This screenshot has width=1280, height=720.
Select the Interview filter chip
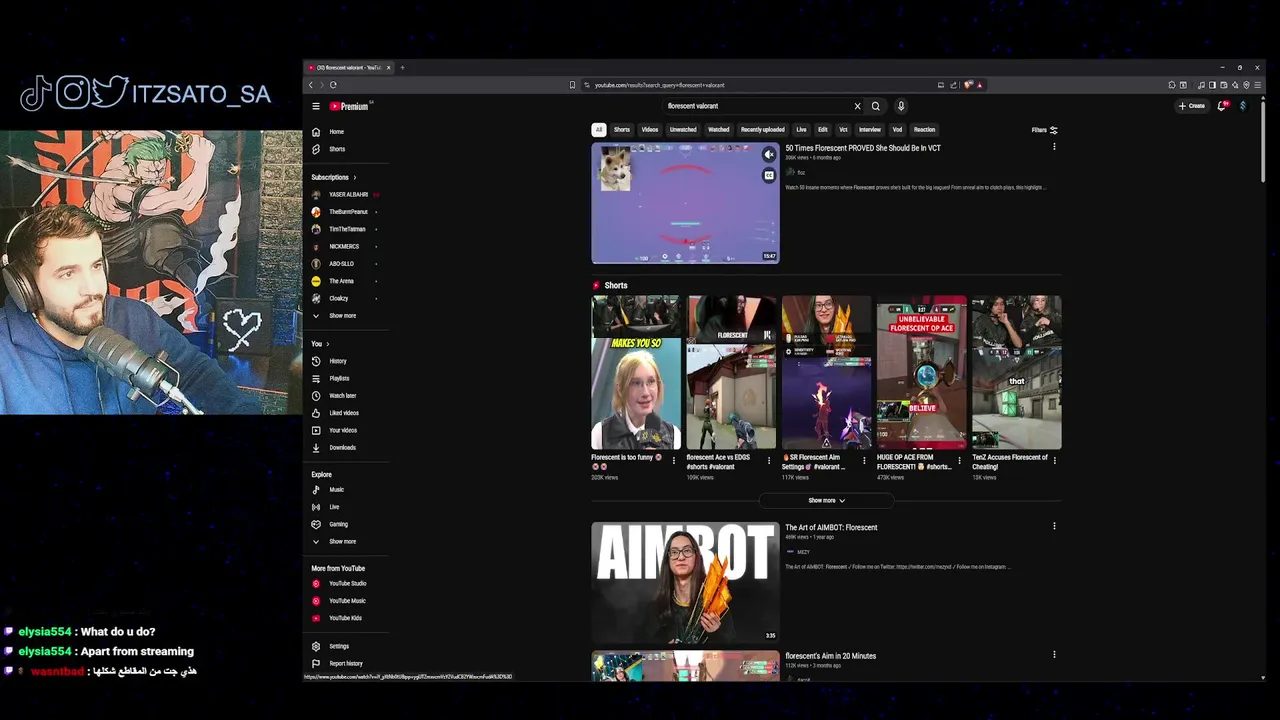(870, 130)
